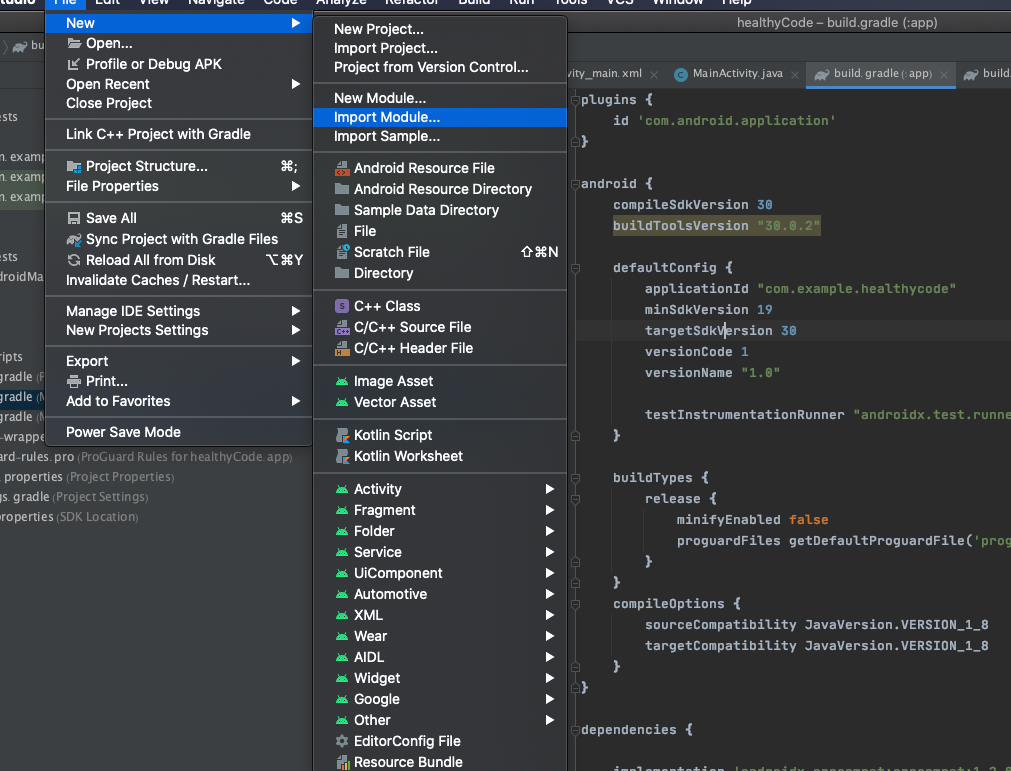Image resolution: width=1011 pixels, height=771 pixels.
Task: Expand the Widget submenu arrow
Action: pos(549,678)
